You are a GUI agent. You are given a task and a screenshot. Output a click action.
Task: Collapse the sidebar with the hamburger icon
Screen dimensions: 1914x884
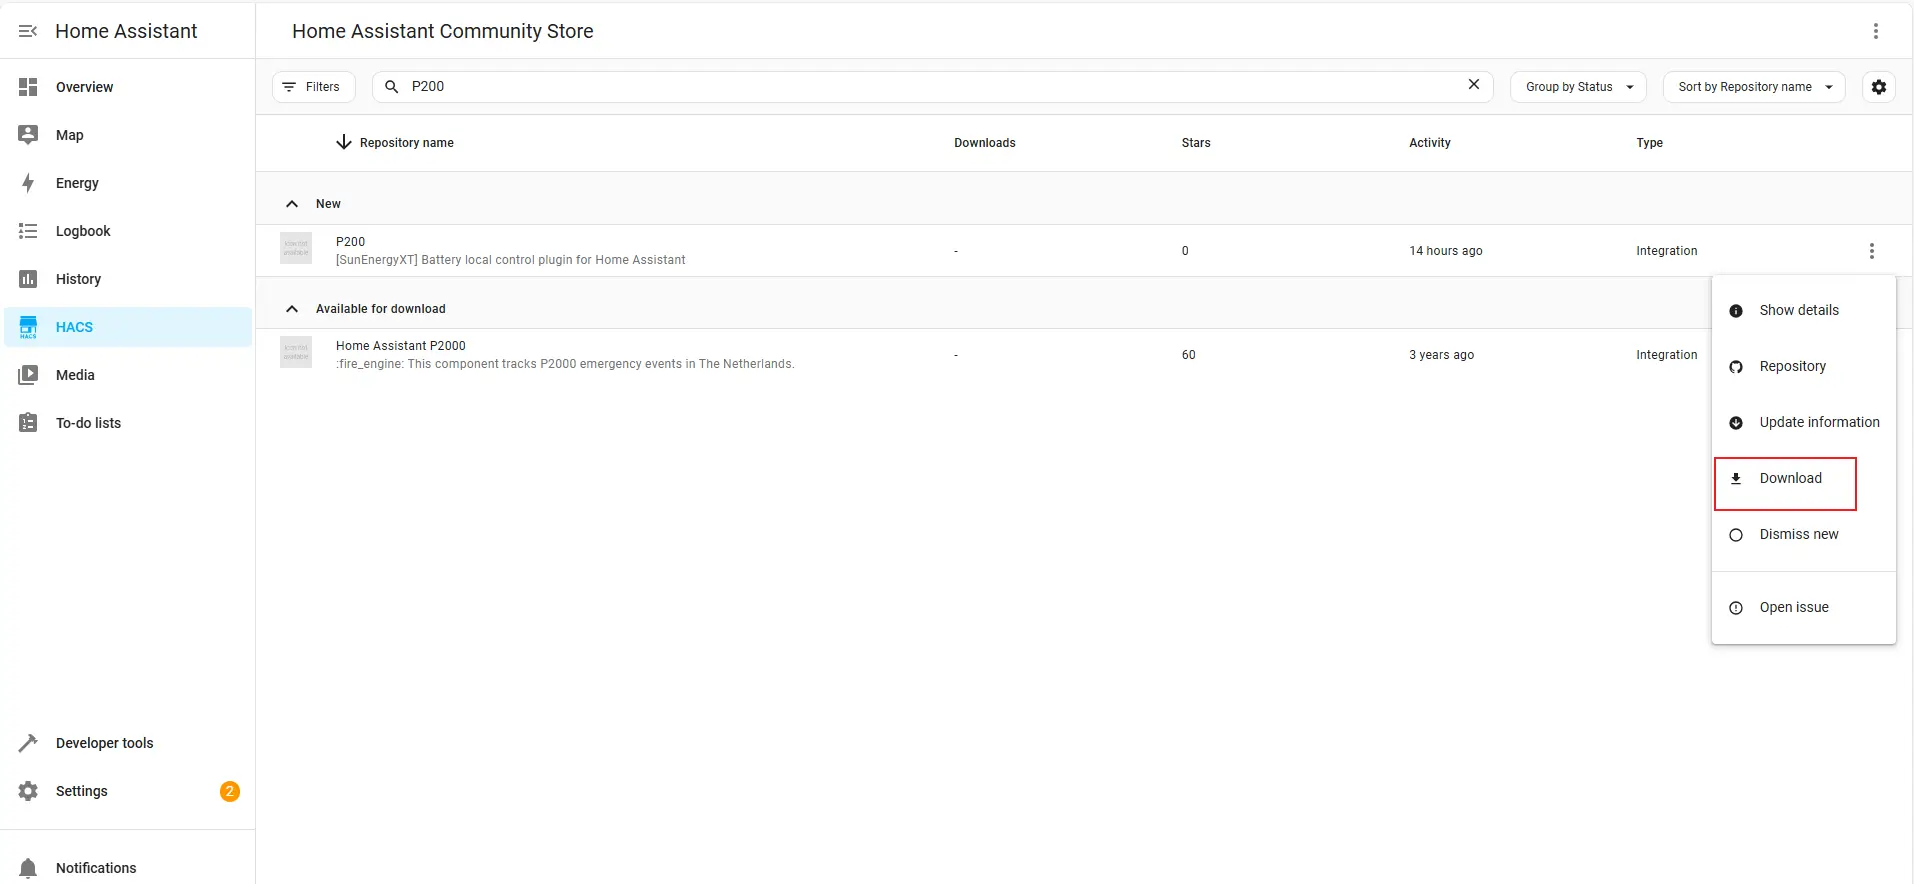(x=28, y=31)
